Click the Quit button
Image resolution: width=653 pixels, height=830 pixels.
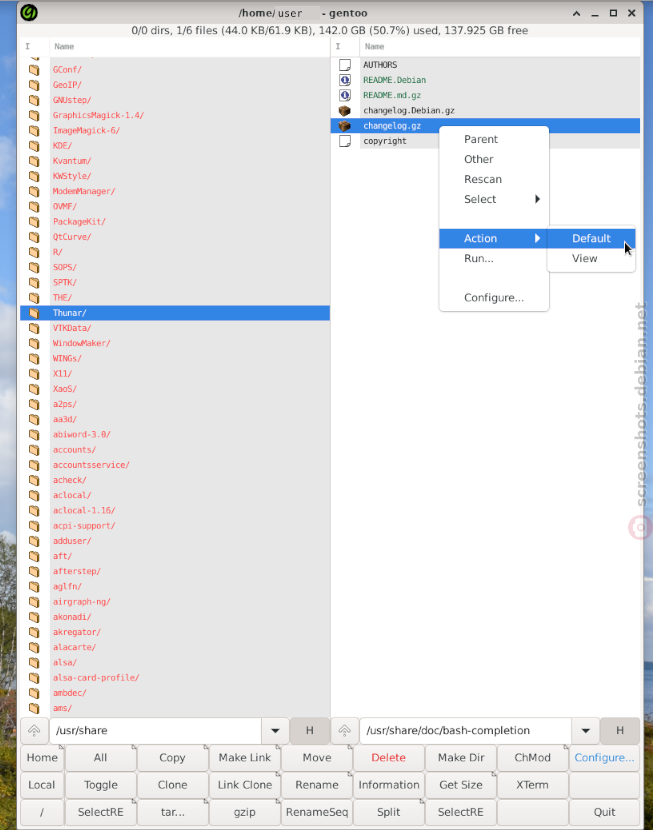tap(604, 812)
